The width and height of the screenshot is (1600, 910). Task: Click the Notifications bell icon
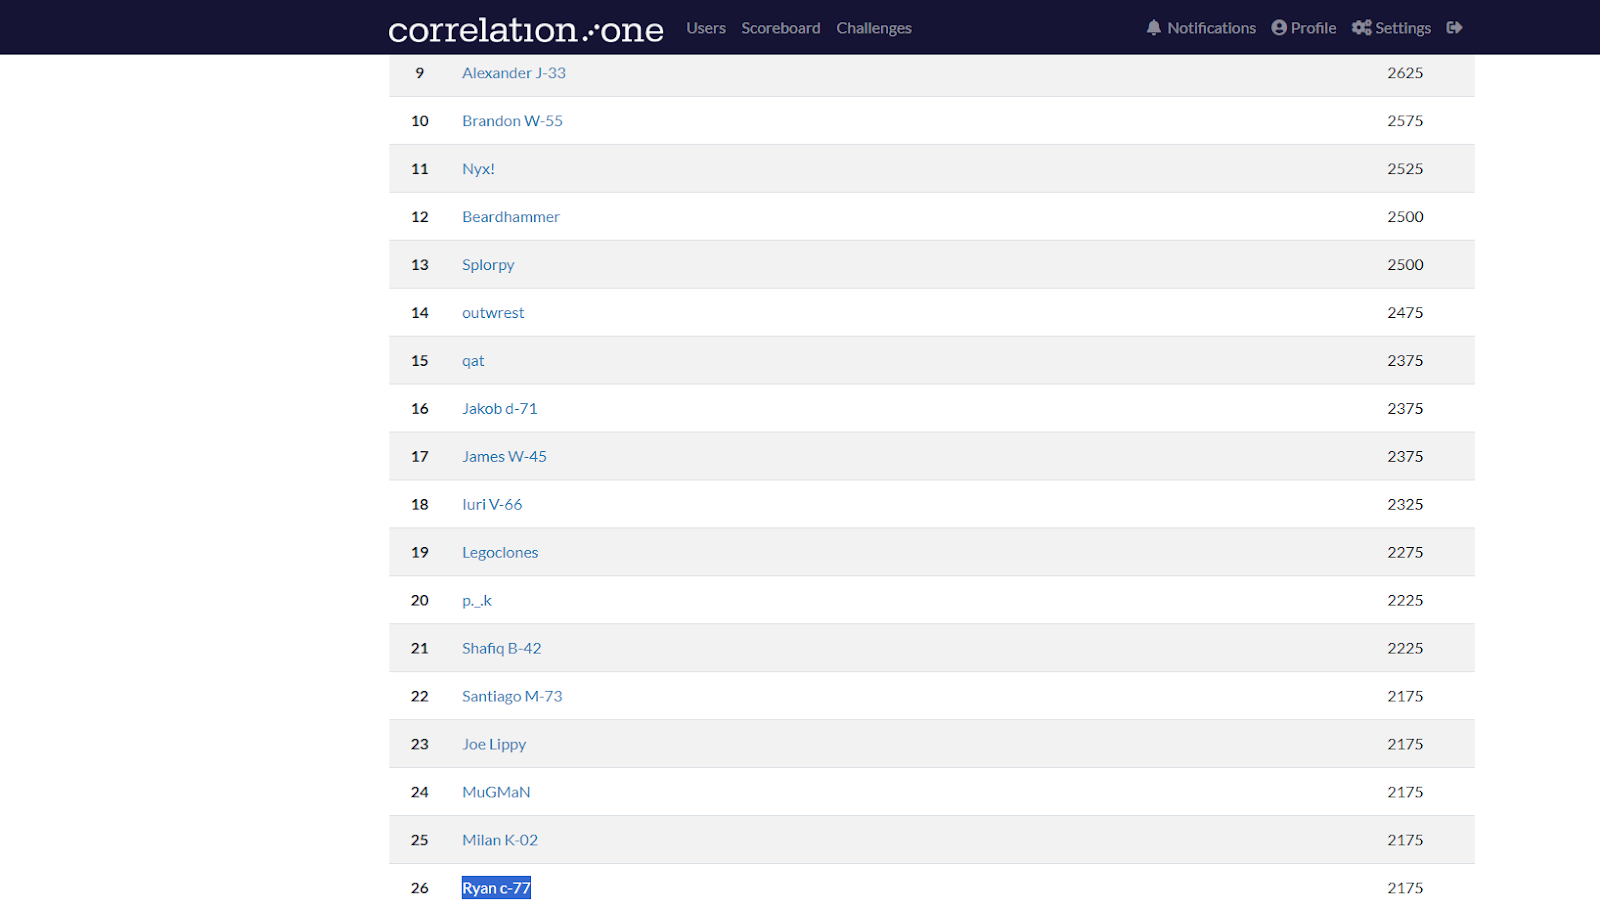click(1154, 28)
